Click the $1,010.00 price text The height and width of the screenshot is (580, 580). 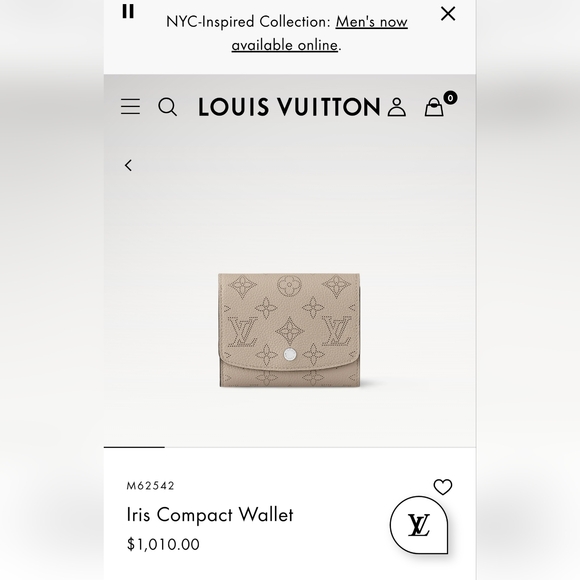(x=163, y=544)
